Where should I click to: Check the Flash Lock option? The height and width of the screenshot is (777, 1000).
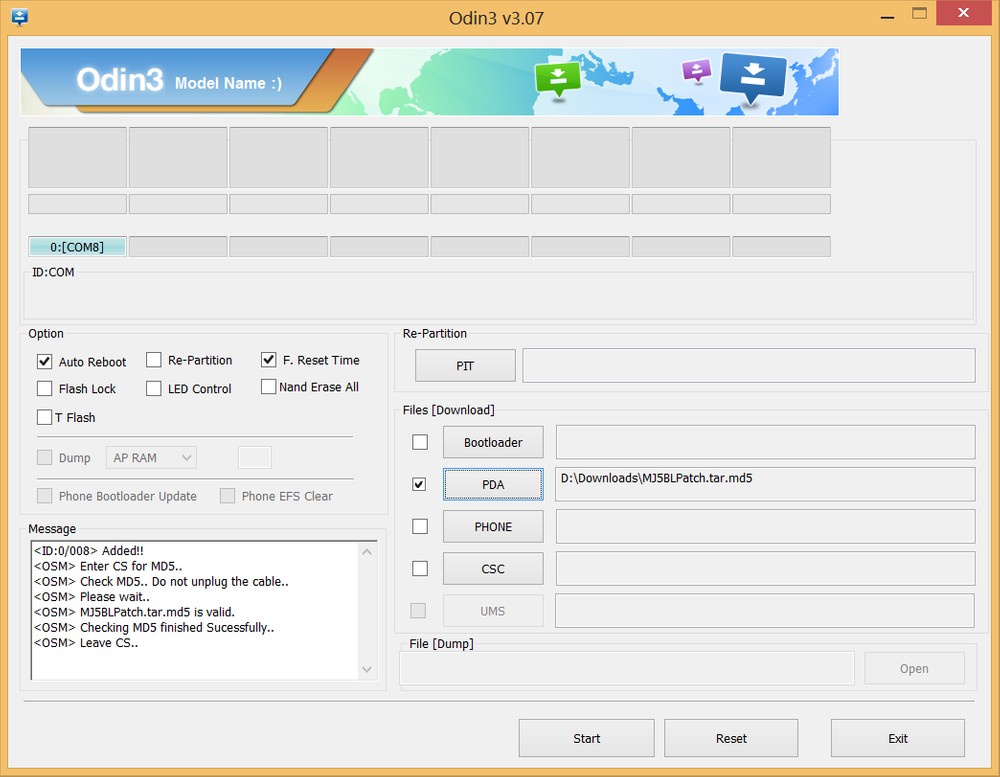(x=45, y=389)
